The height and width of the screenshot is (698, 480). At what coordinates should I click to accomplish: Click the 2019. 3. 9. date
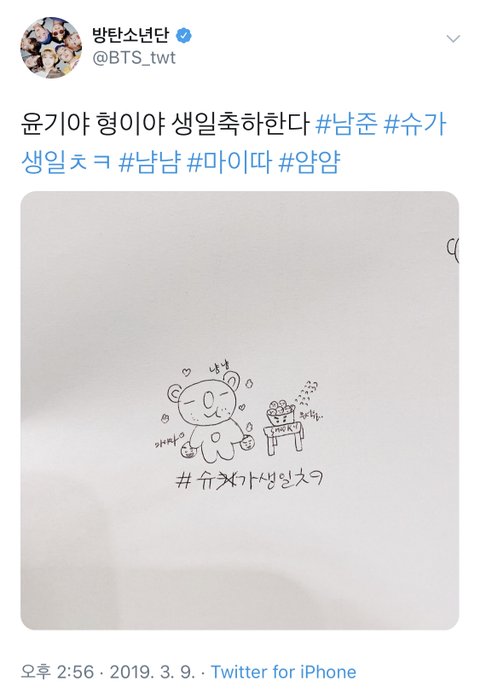click(153, 672)
